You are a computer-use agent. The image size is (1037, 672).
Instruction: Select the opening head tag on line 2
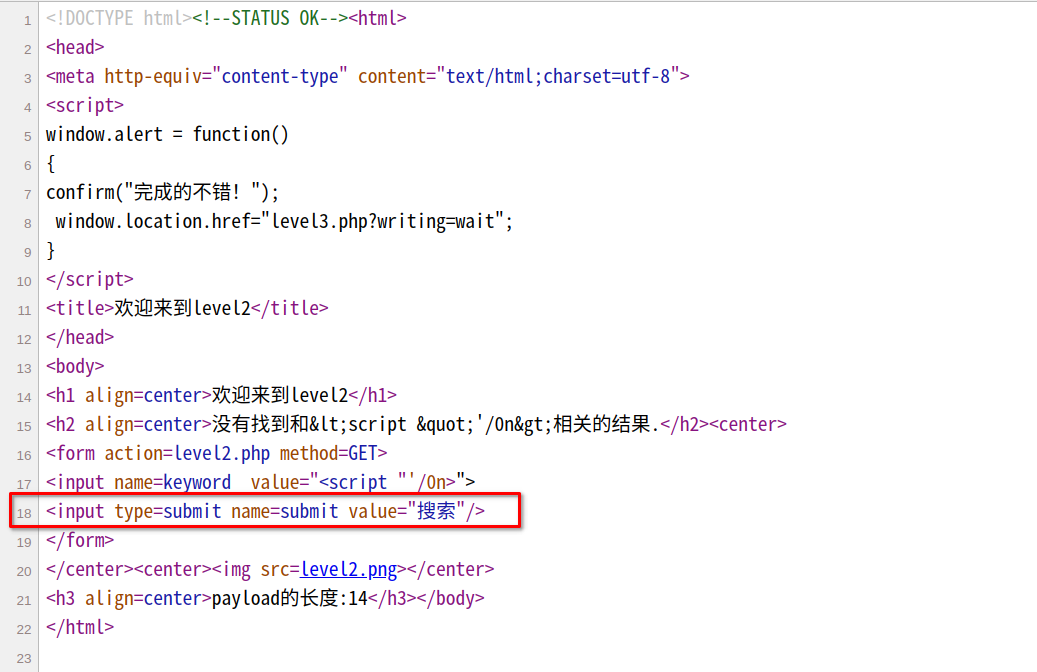click(75, 47)
